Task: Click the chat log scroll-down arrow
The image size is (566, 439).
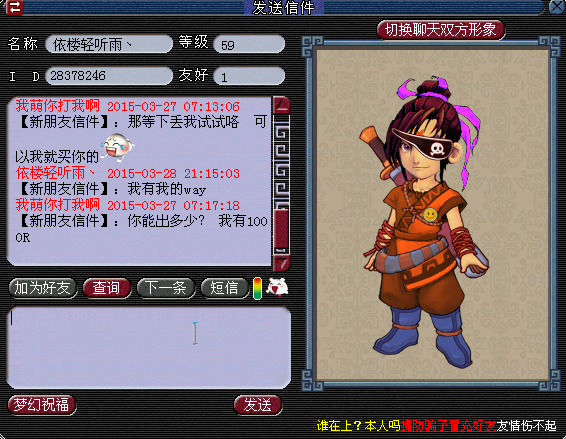Action: click(x=281, y=262)
